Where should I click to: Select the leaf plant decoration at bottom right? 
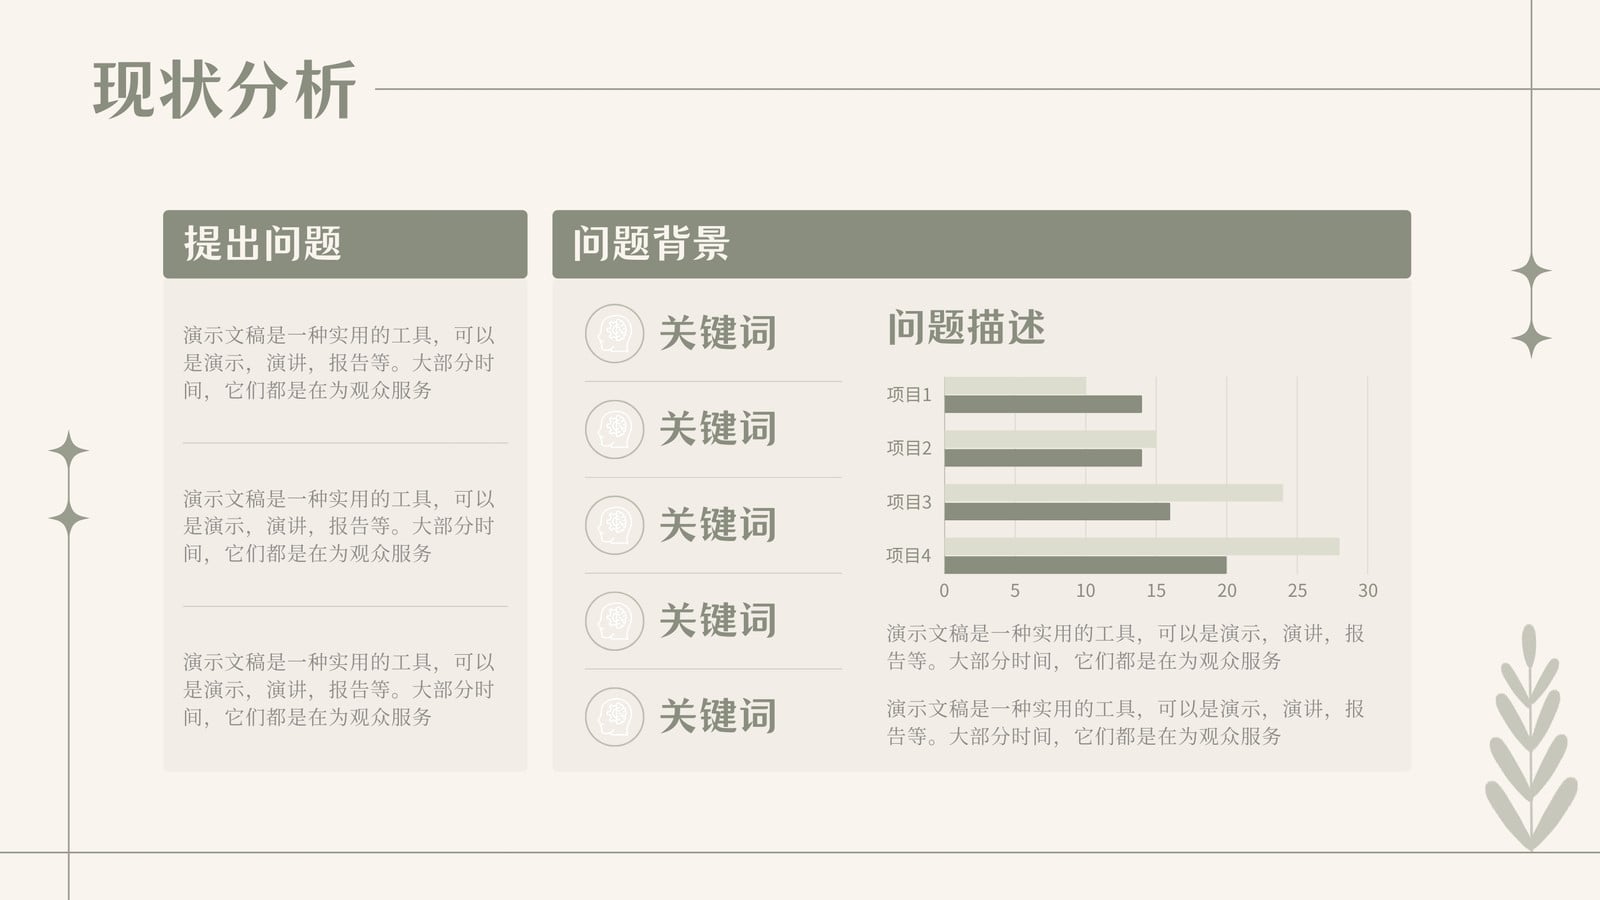coord(1530,738)
